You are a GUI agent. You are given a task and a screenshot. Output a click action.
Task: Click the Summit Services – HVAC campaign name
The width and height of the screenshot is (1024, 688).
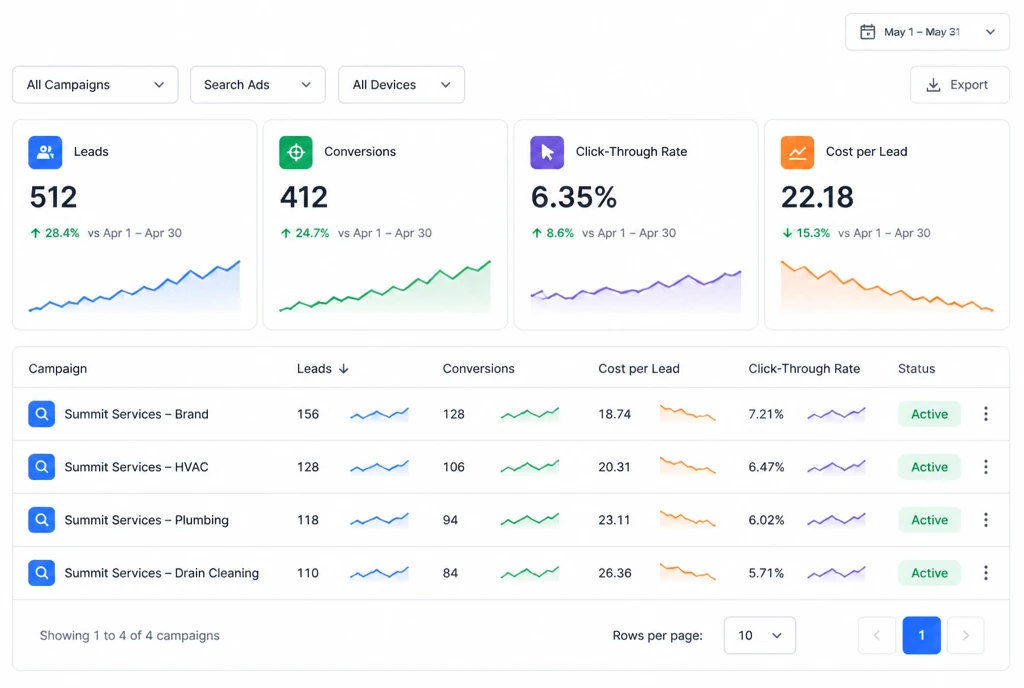(x=136, y=467)
